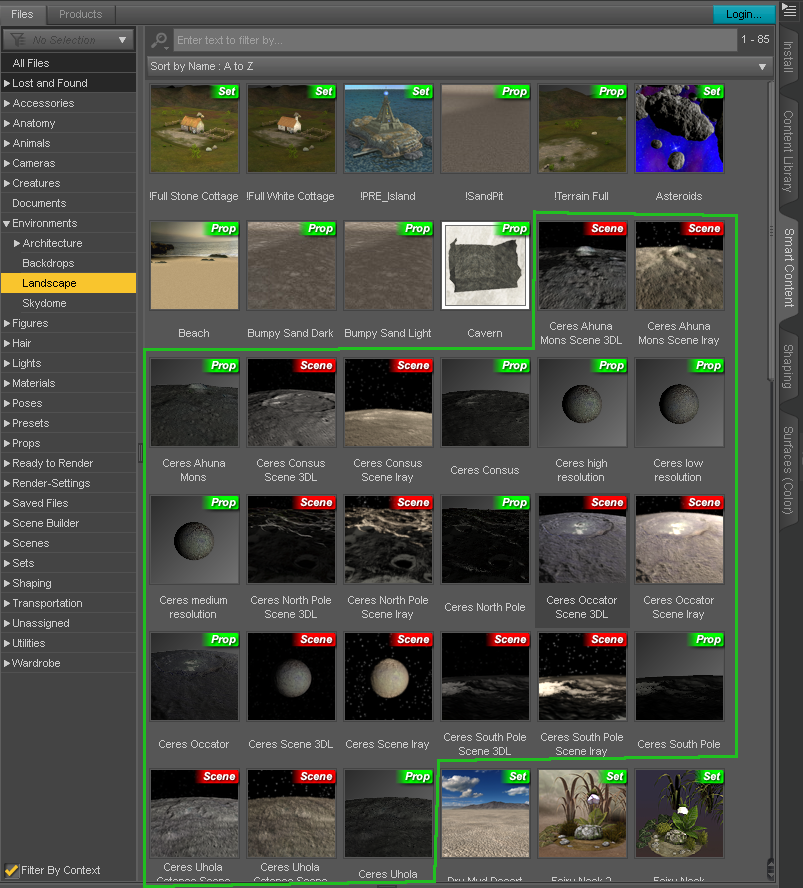Open the Shaping side tab

click(788, 366)
